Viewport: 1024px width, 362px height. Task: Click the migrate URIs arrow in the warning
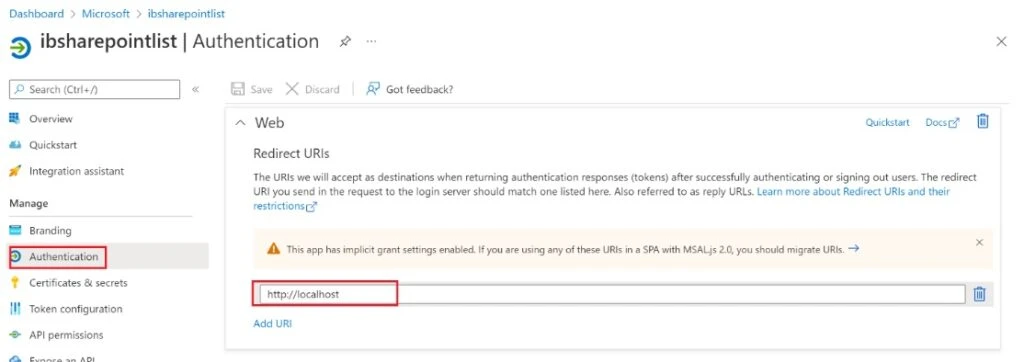pos(853,248)
